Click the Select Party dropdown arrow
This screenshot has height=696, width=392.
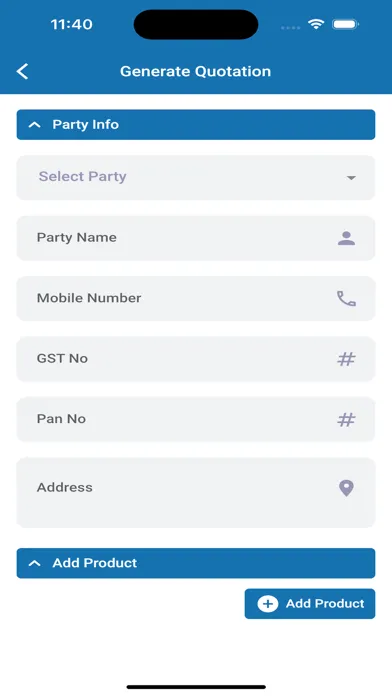point(351,178)
